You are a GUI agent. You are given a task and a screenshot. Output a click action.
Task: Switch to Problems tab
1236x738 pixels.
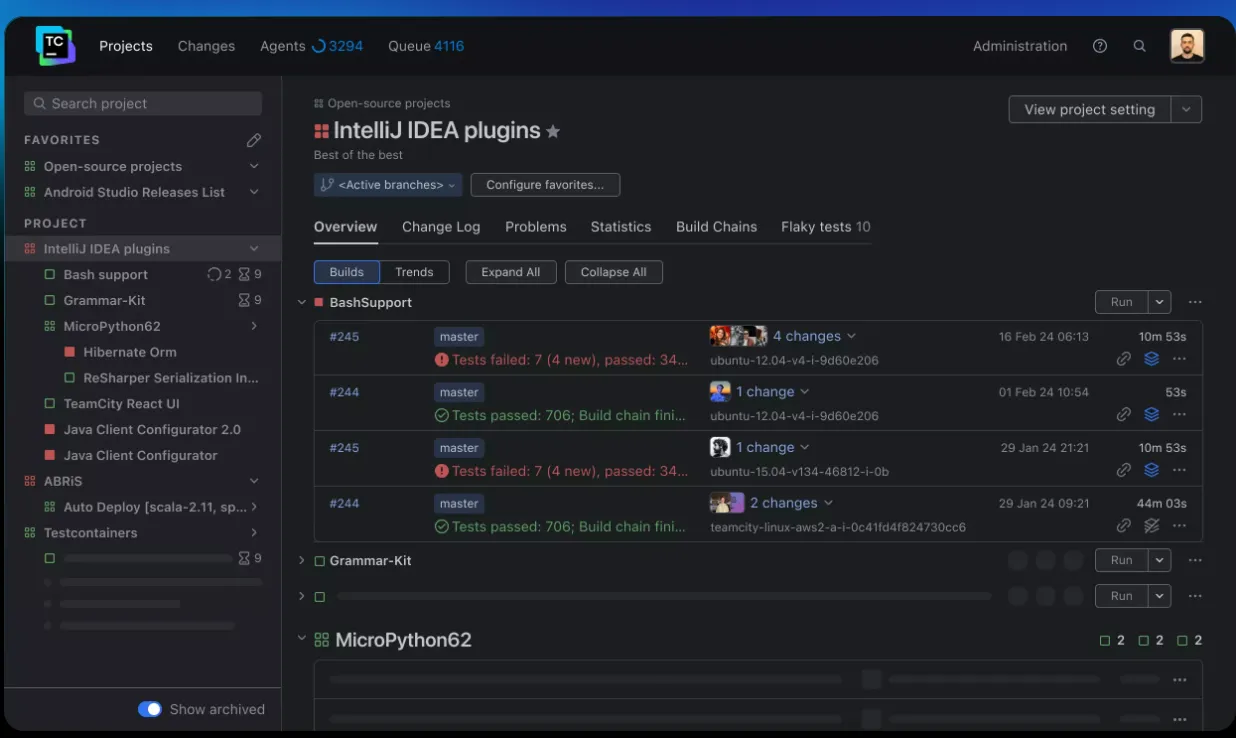point(536,227)
